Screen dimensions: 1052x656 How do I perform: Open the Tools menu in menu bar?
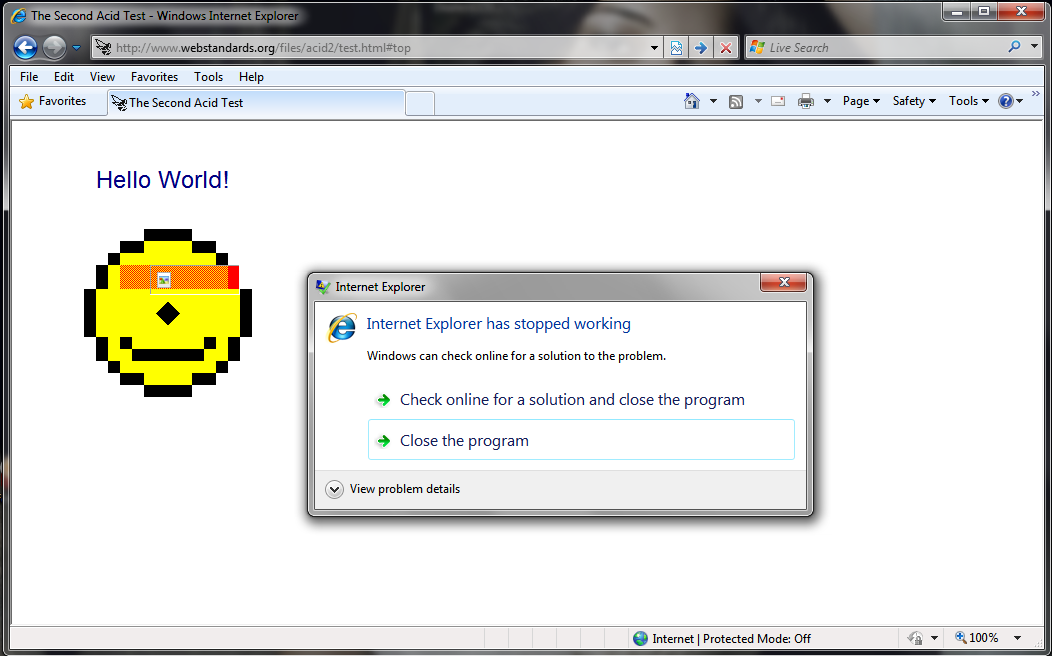(x=209, y=76)
